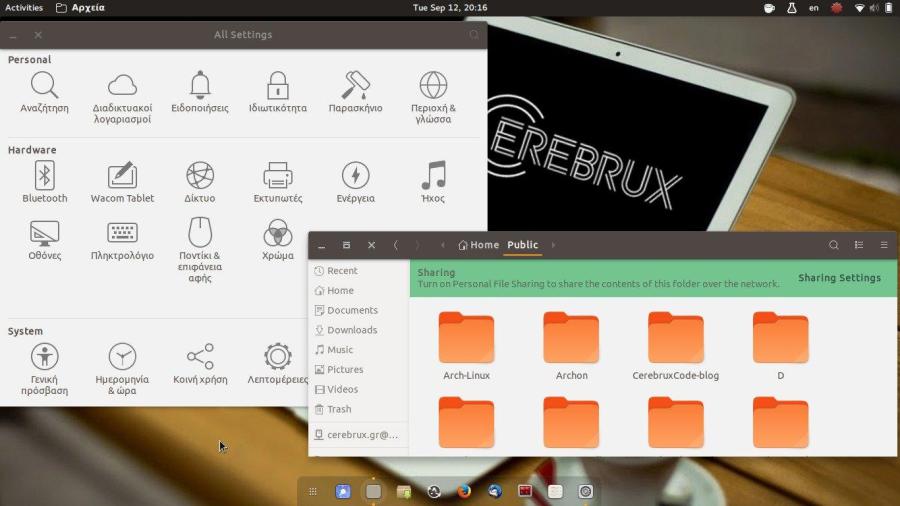900x506 pixels.
Task: Select the CerebruxCode-blog folder
Action: tap(676, 345)
